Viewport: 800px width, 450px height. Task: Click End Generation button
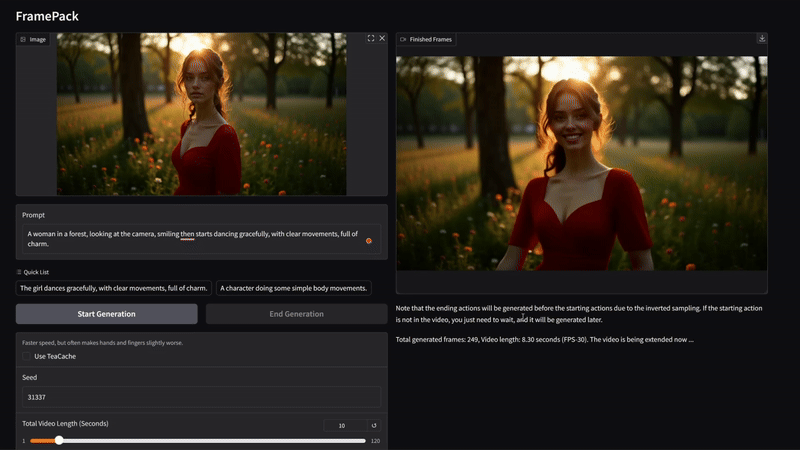click(x=296, y=314)
